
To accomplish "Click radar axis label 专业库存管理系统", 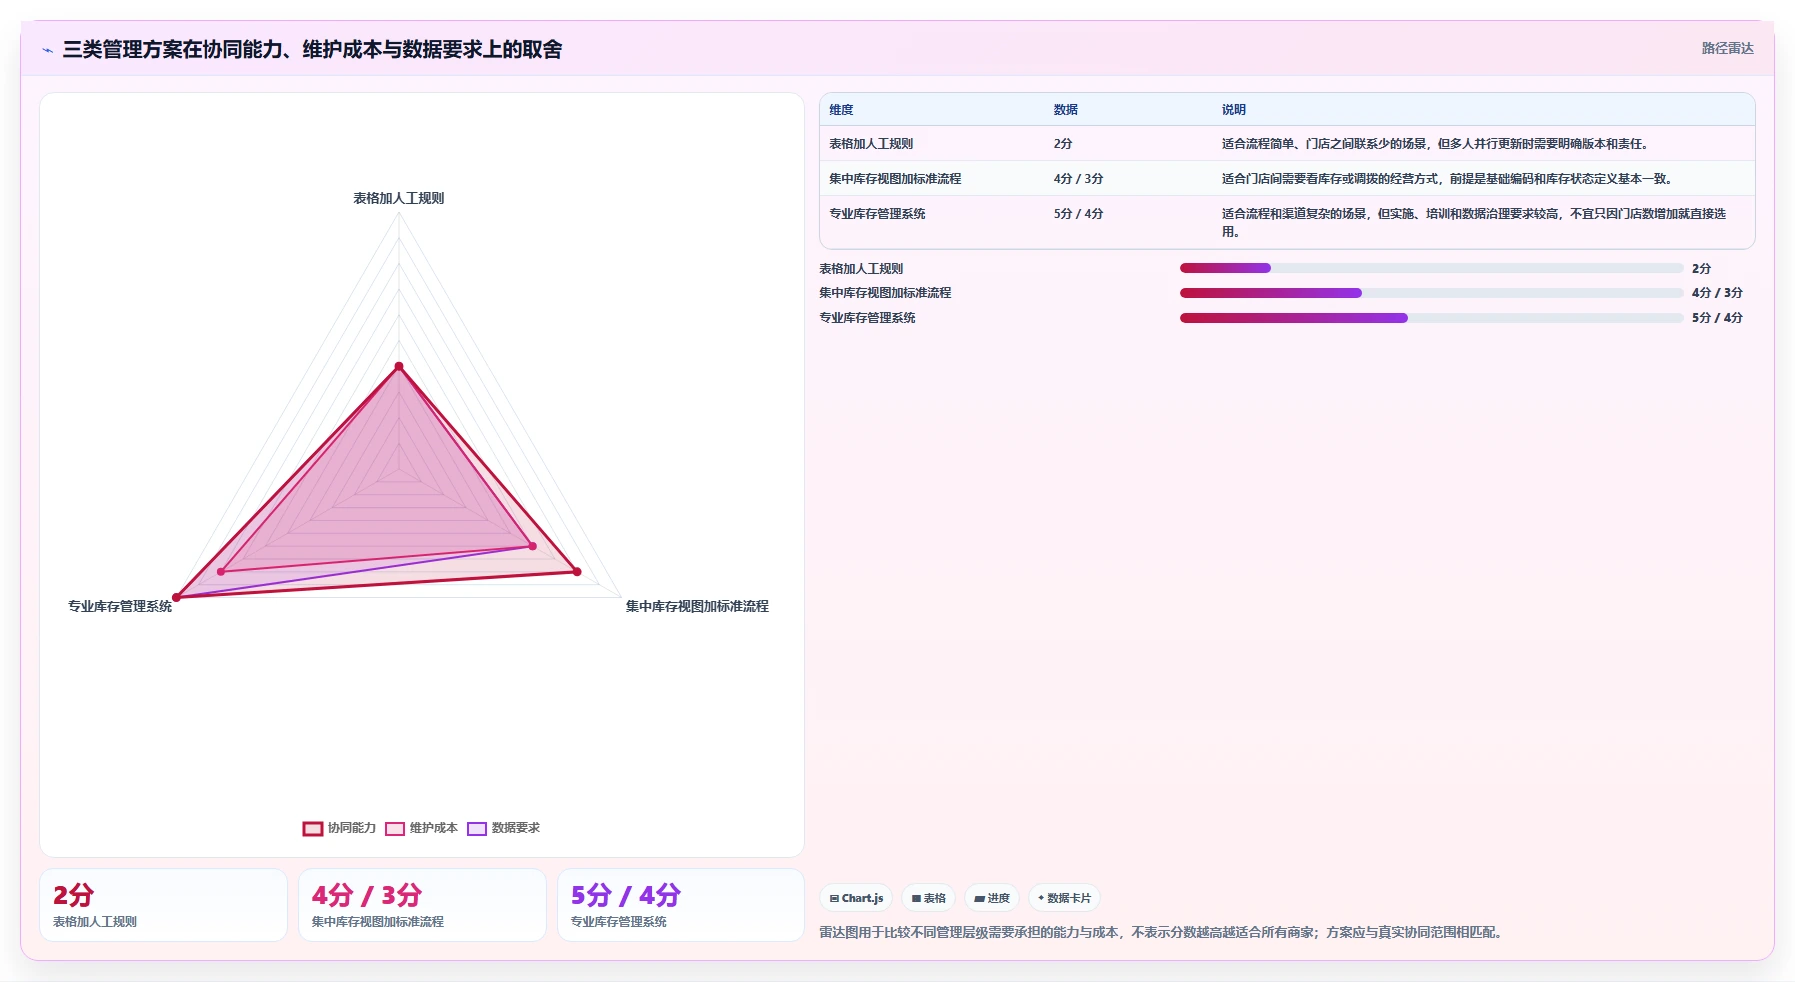I will tap(120, 606).
